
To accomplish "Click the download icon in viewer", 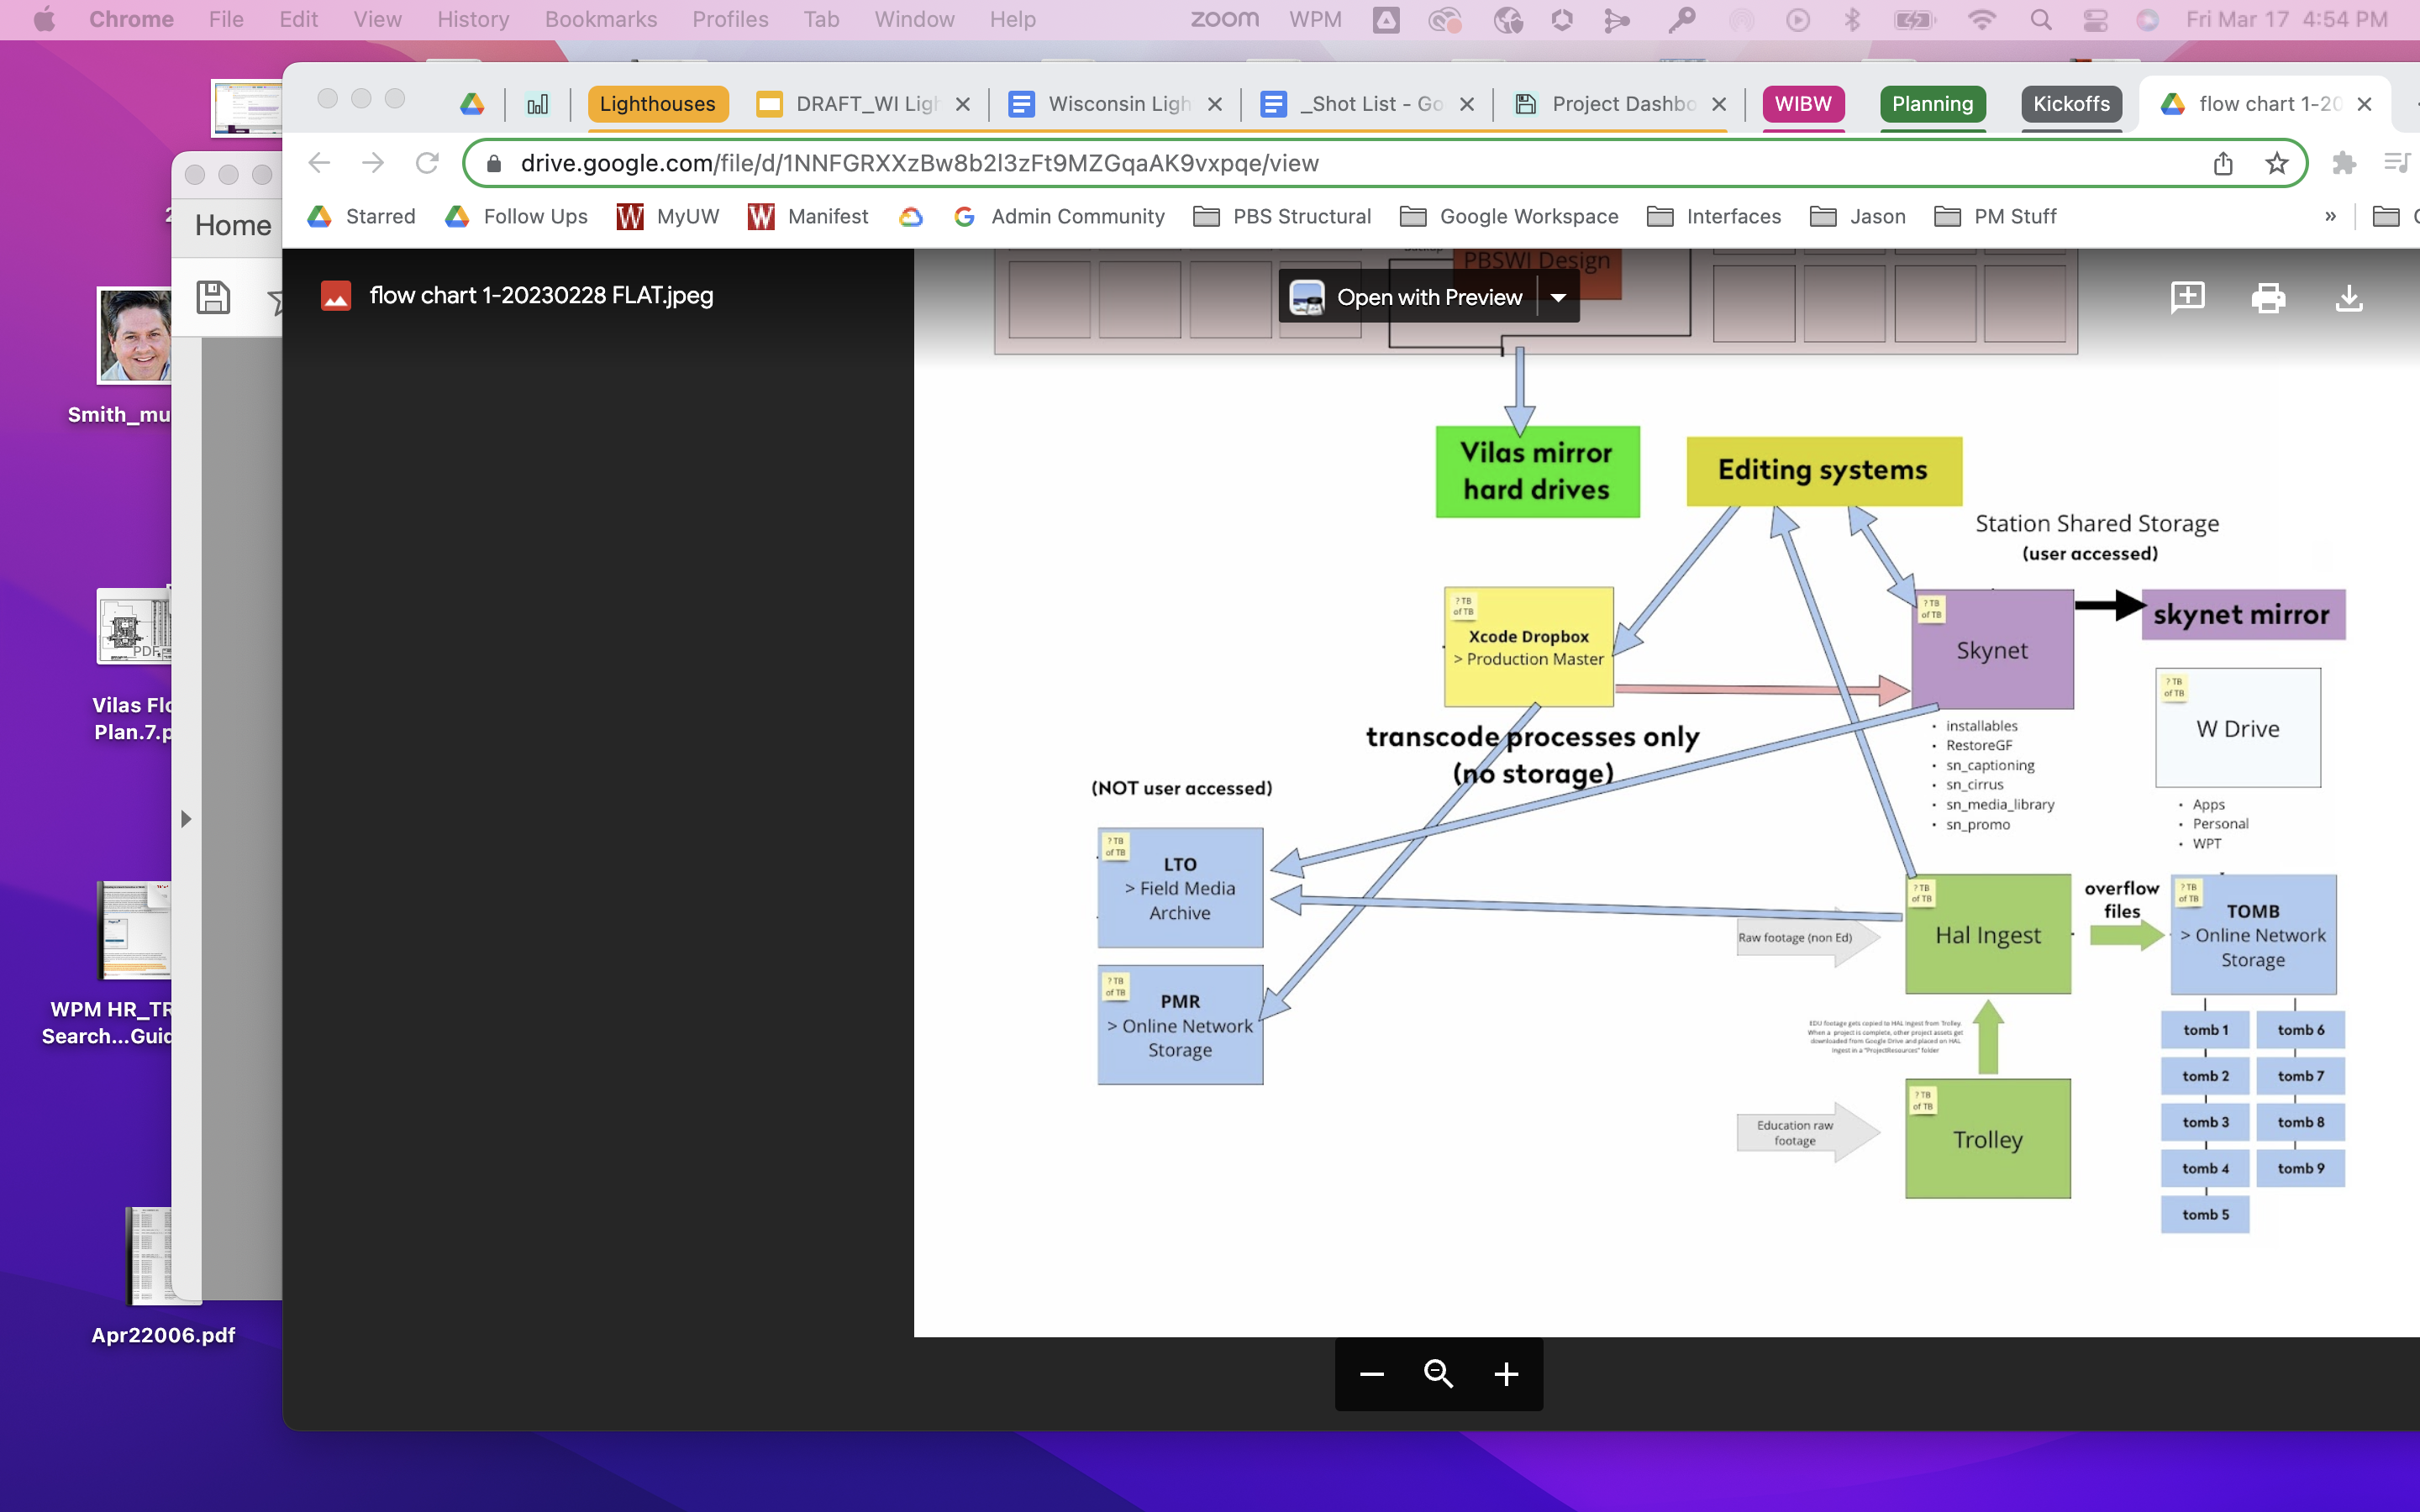I will pyautogui.click(x=2349, y=297).
